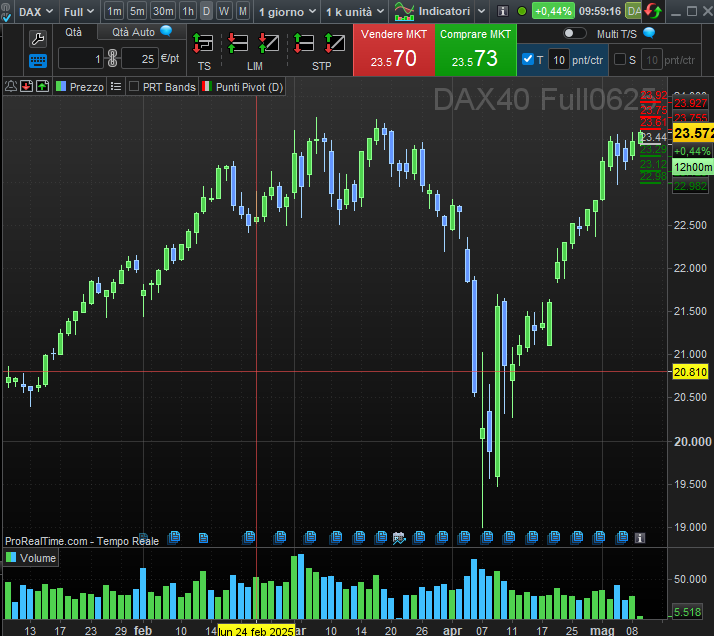
Task: Select the STP oblique line order icon
Action: click(335, 43)
